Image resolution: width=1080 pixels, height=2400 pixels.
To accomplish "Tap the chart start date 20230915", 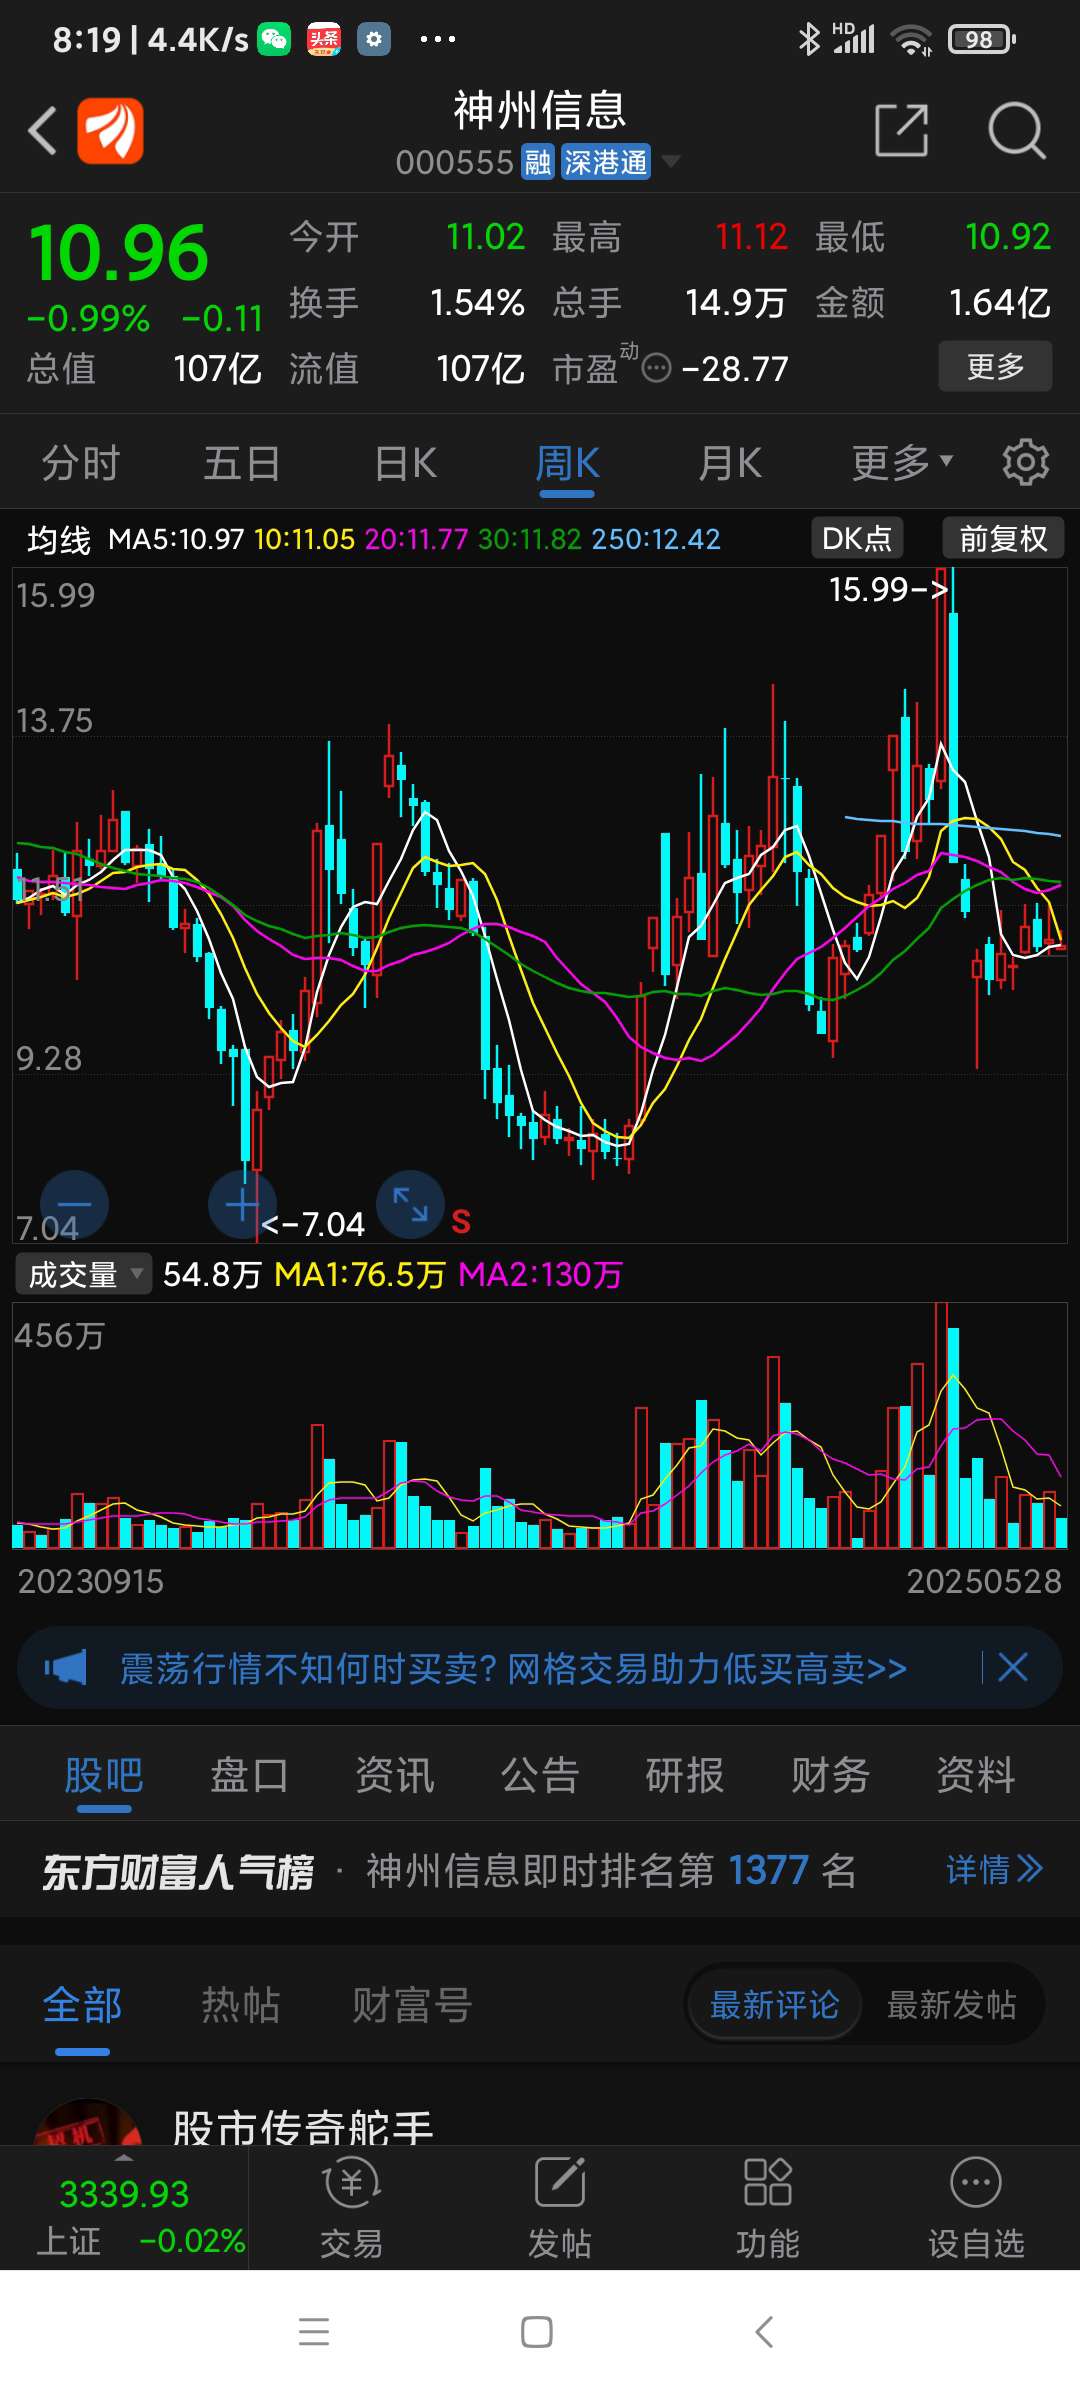I will (x=91, y=1581).
